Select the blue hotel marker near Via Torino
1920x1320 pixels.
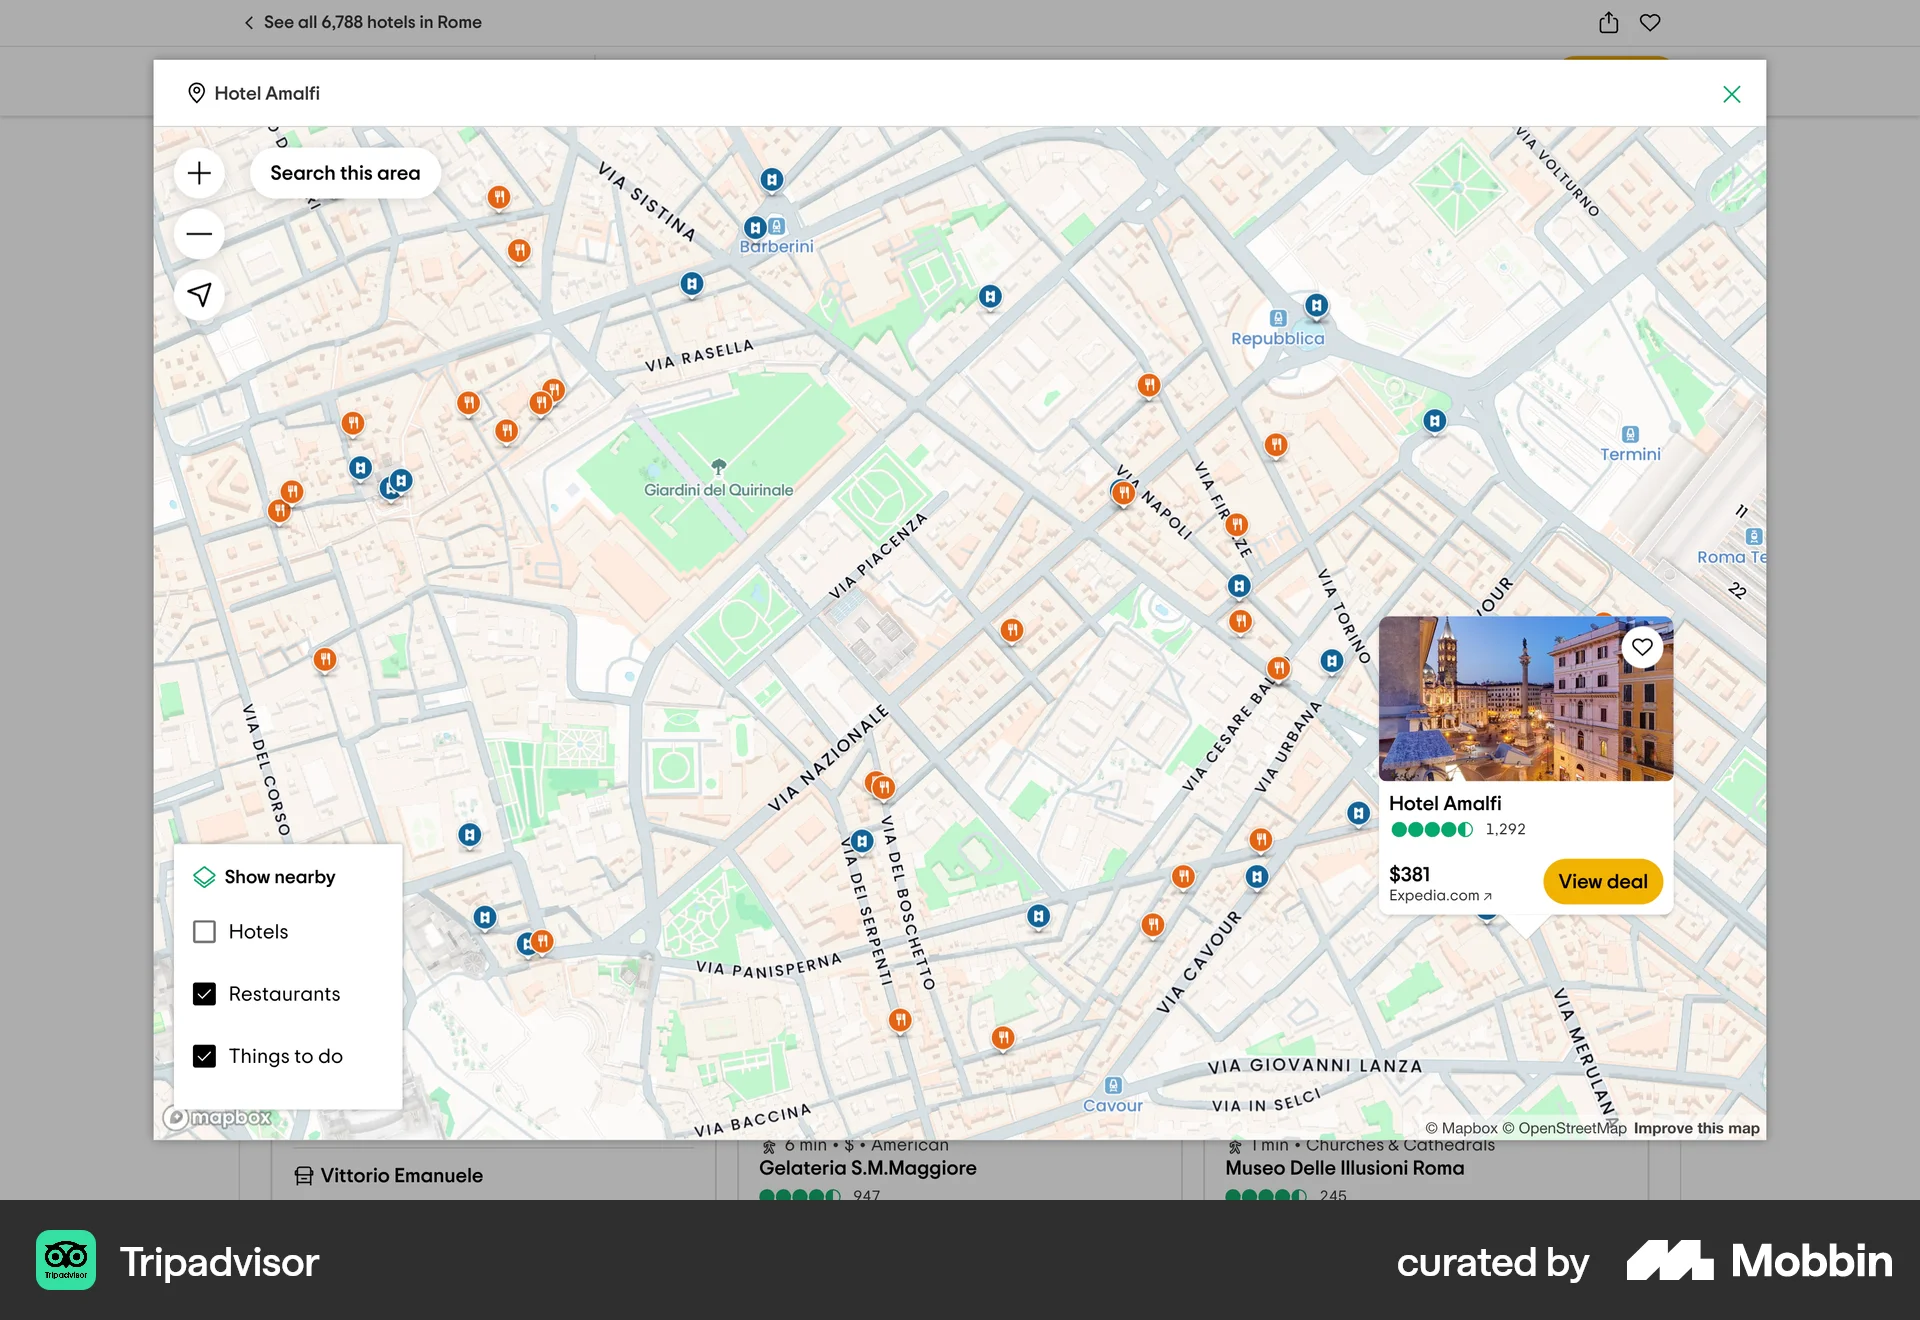[x=1331, y=660]
